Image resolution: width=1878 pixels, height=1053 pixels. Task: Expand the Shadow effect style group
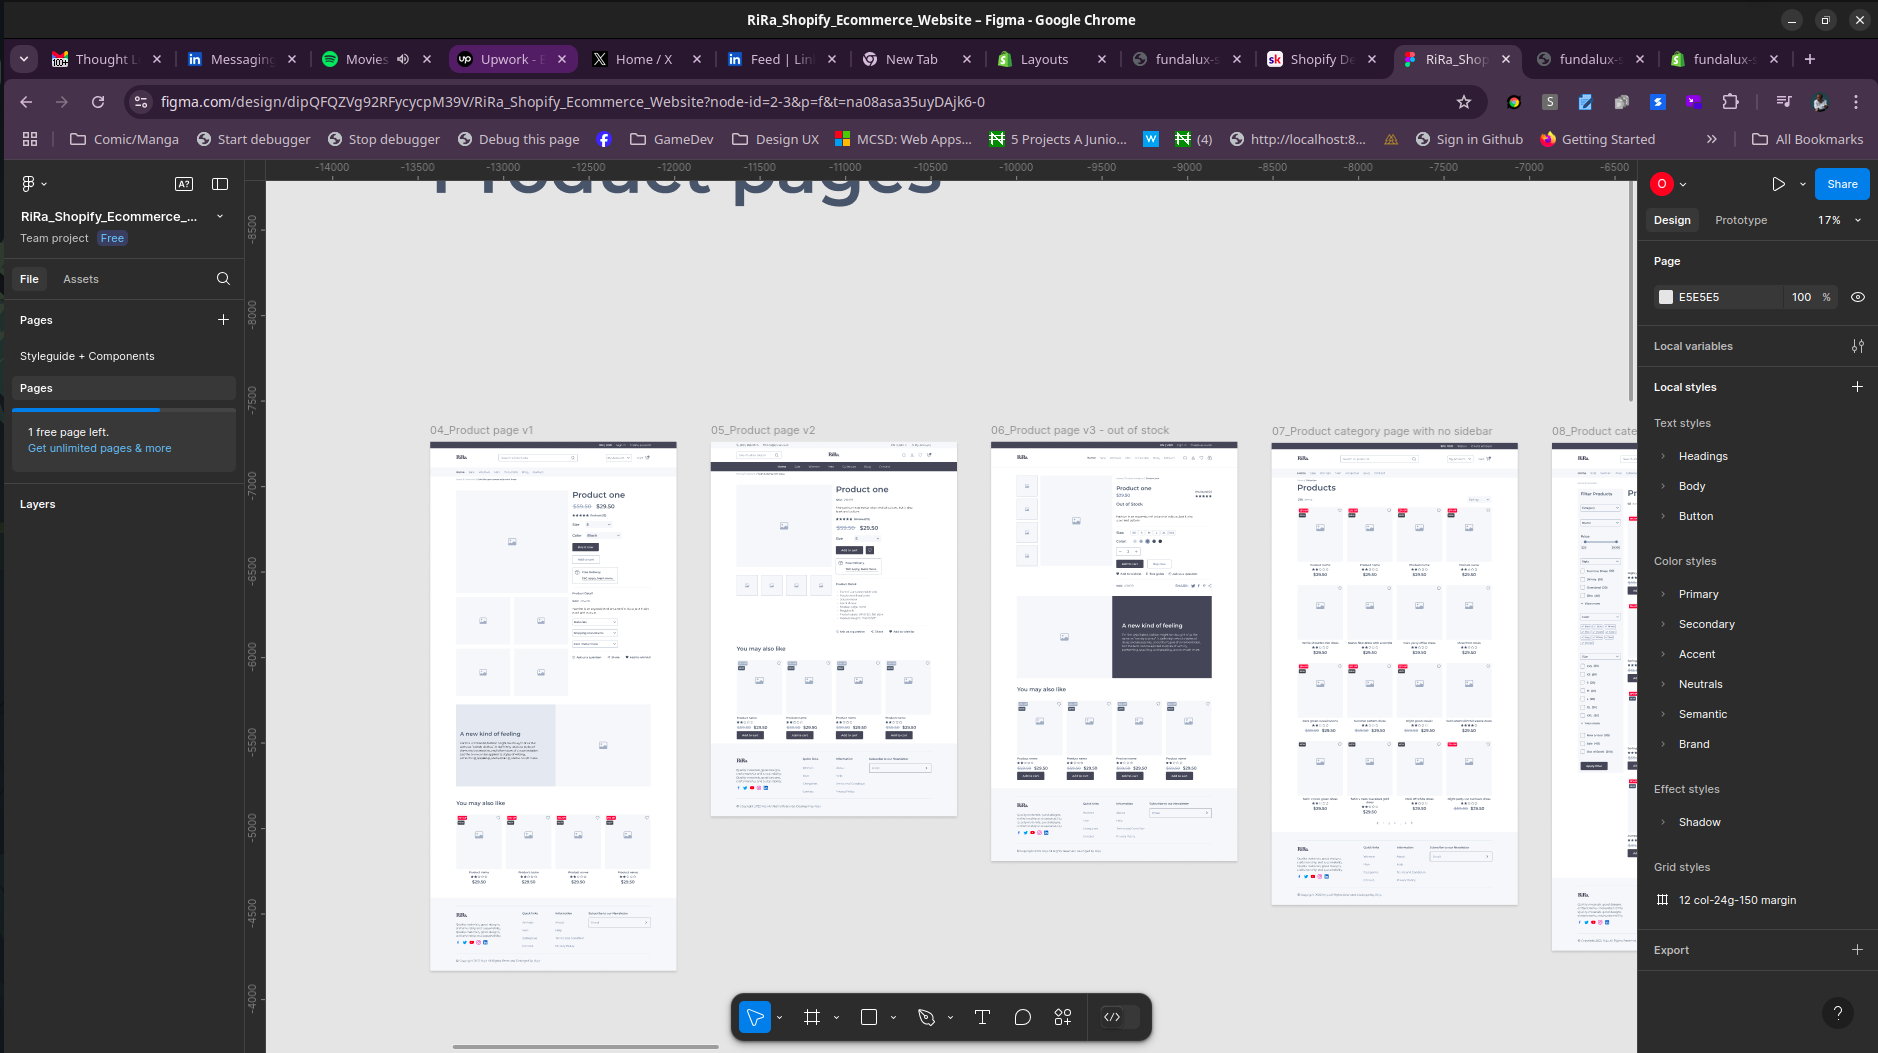tap(1663, 822)
